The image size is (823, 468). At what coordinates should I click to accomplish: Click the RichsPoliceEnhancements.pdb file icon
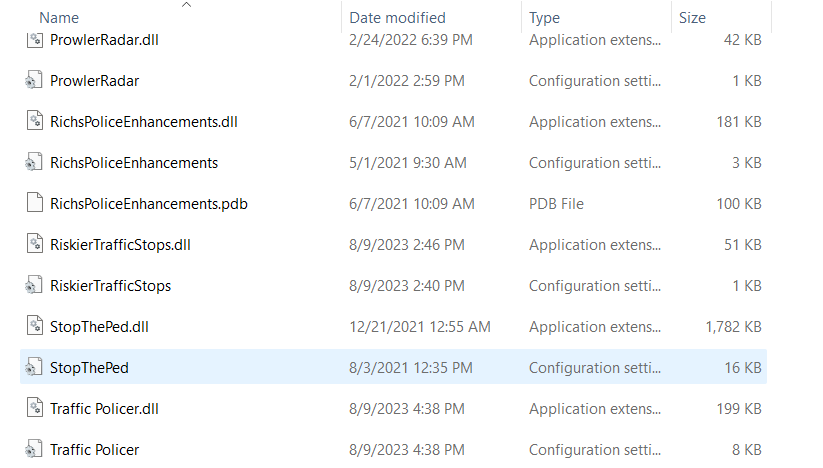[x=34, y=204]
